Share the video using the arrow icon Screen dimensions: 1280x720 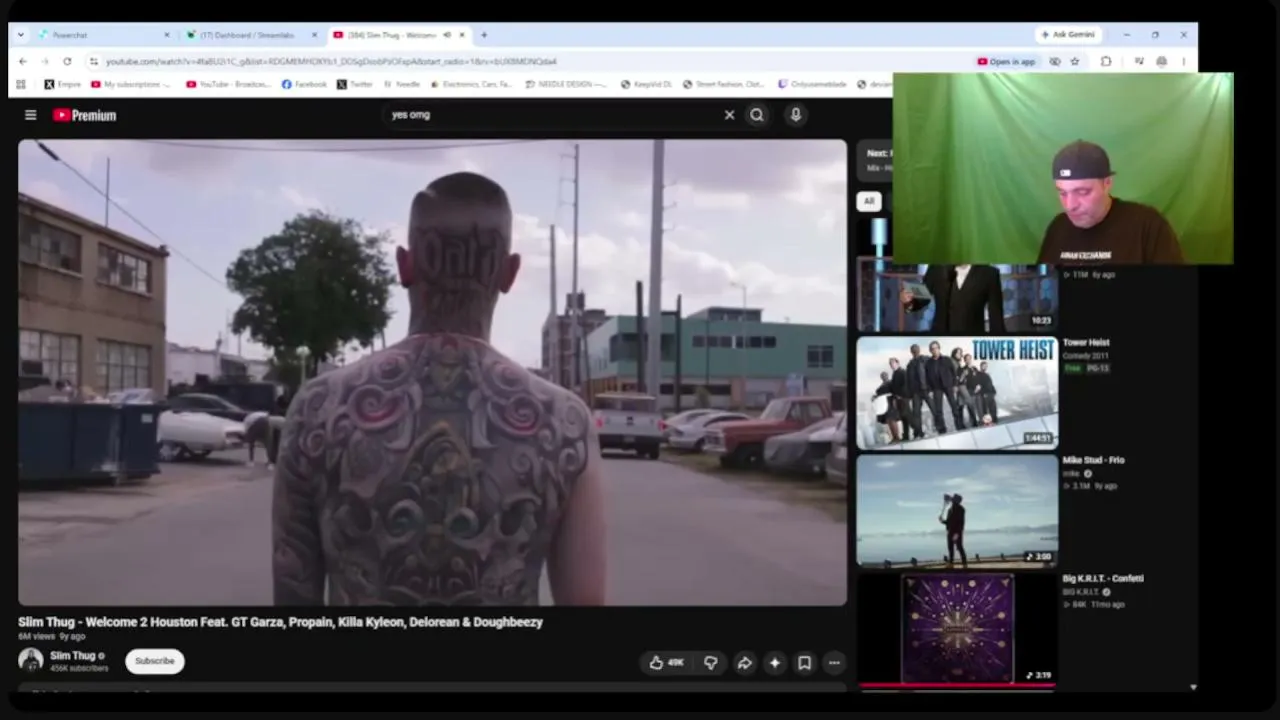[x=744, y=662]
